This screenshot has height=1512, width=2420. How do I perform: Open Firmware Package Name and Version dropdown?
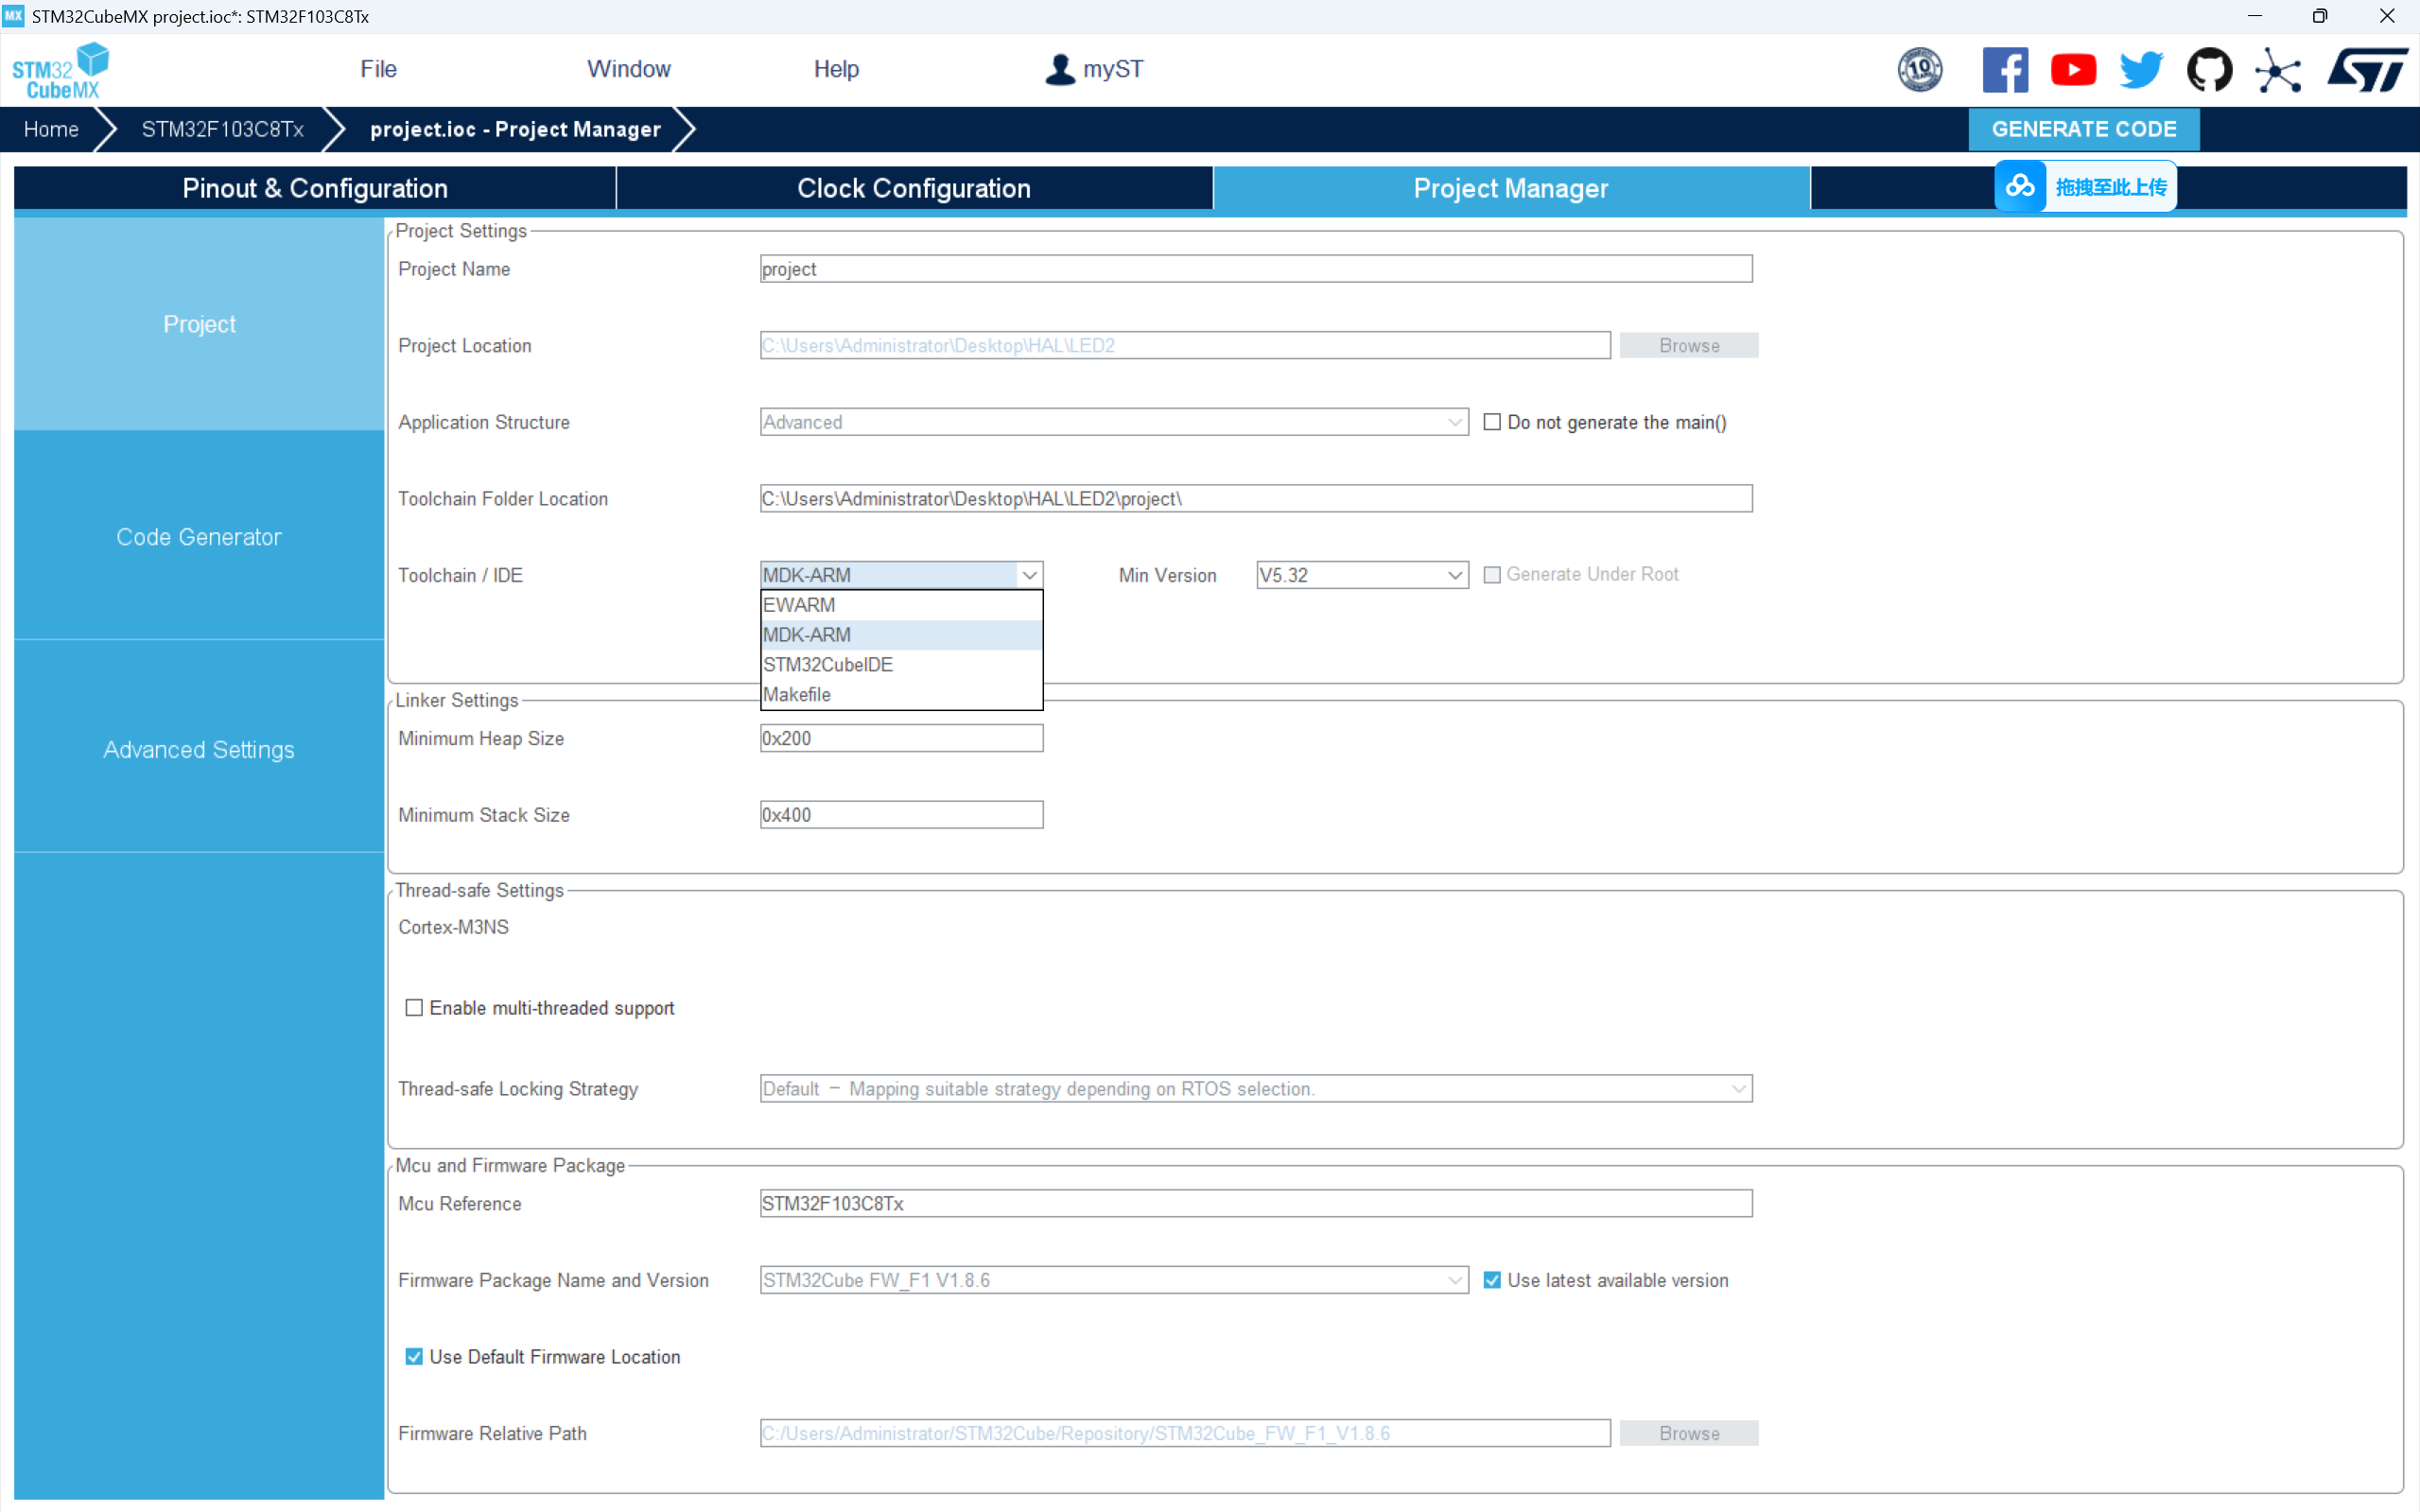(1114, 1280)
